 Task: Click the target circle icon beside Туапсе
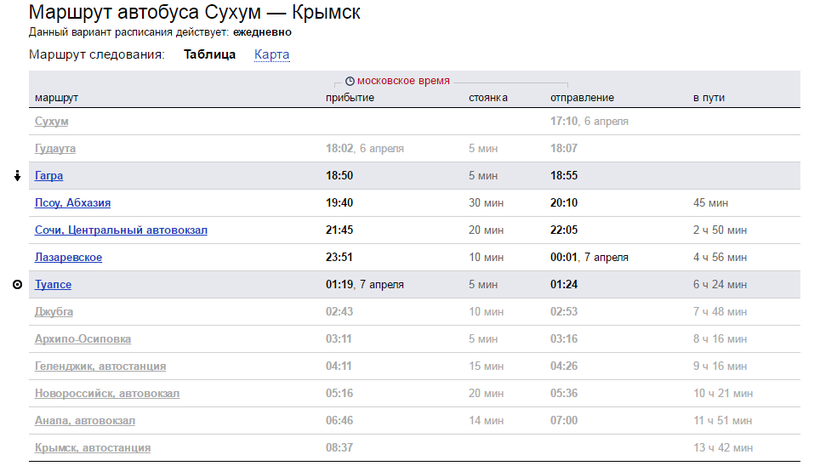point(17,285)
